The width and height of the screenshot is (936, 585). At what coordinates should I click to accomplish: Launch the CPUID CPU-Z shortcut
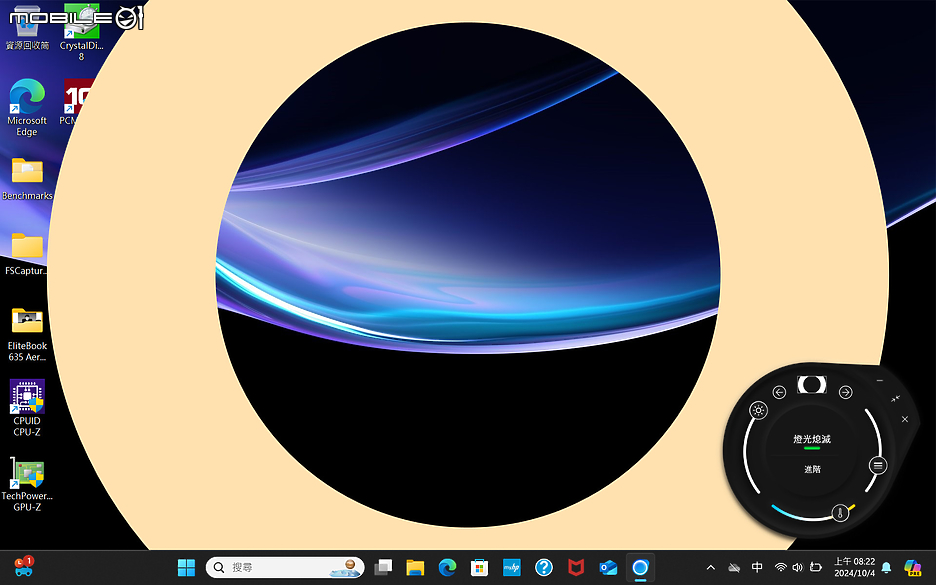[27, 408]
